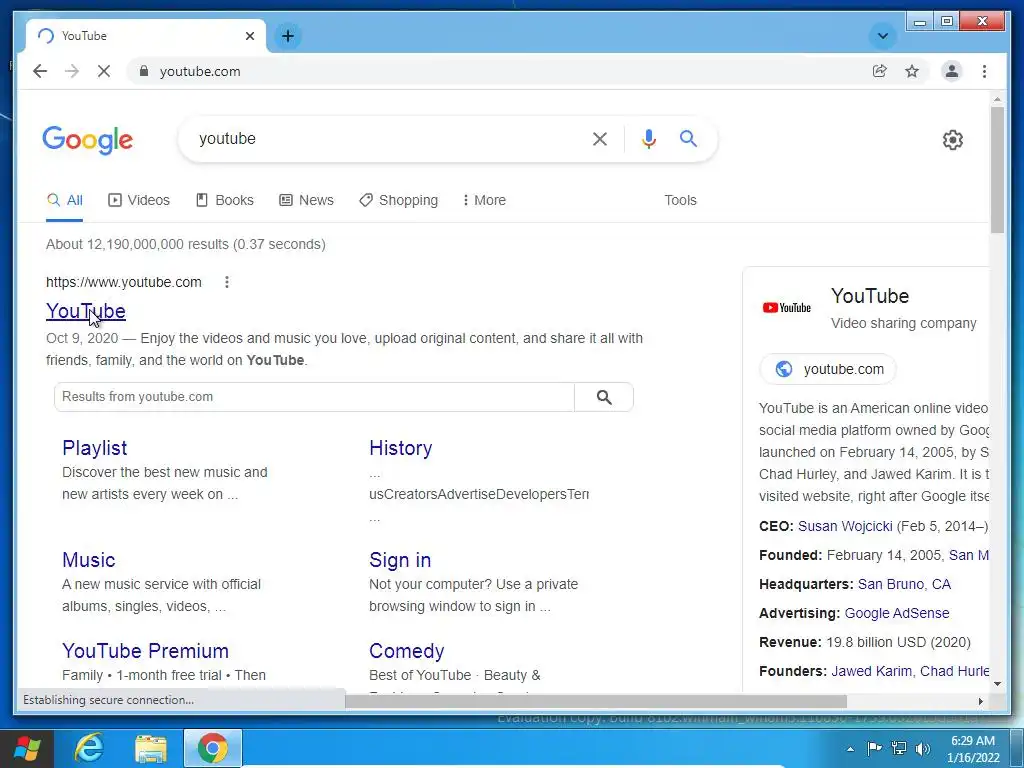Open the Windows Start menu
Viewport: 1024px width, 768px height.
click(27, 748)
